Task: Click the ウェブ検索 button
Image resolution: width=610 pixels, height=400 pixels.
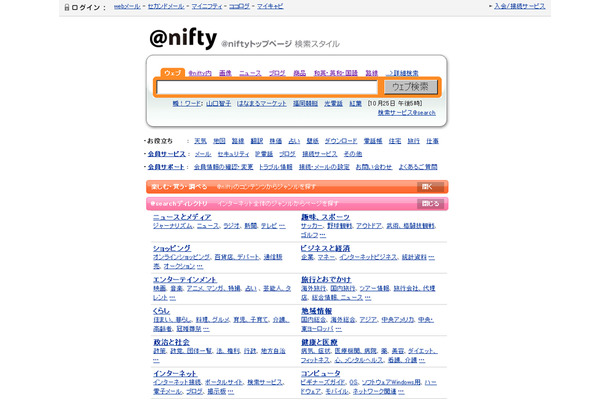Action: click(x=410, y=87)
